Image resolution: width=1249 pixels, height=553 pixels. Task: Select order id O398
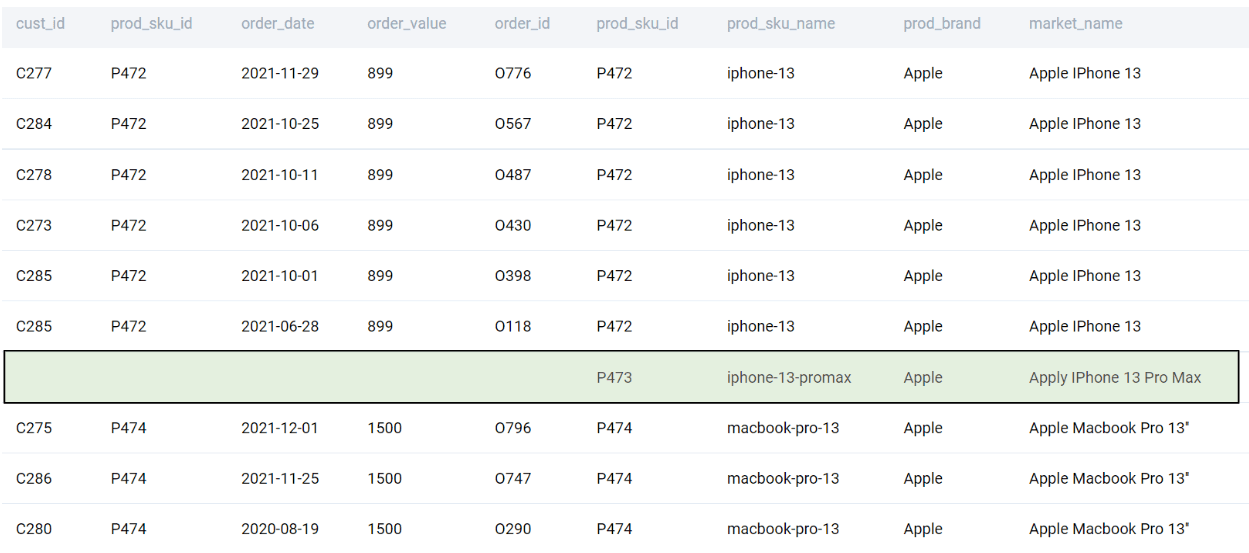513,276
